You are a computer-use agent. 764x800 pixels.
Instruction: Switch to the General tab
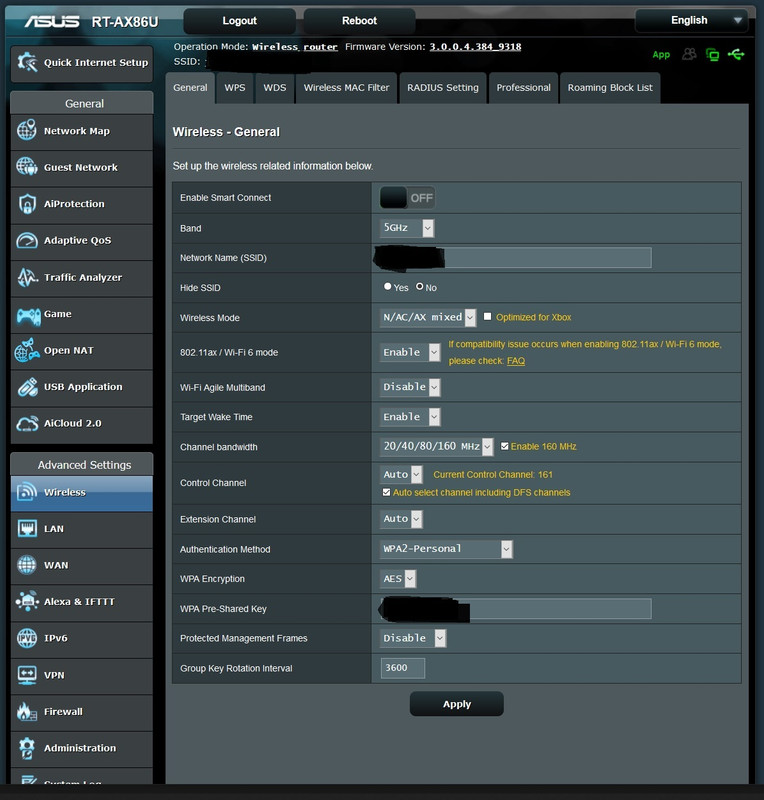tap(190, 88)
